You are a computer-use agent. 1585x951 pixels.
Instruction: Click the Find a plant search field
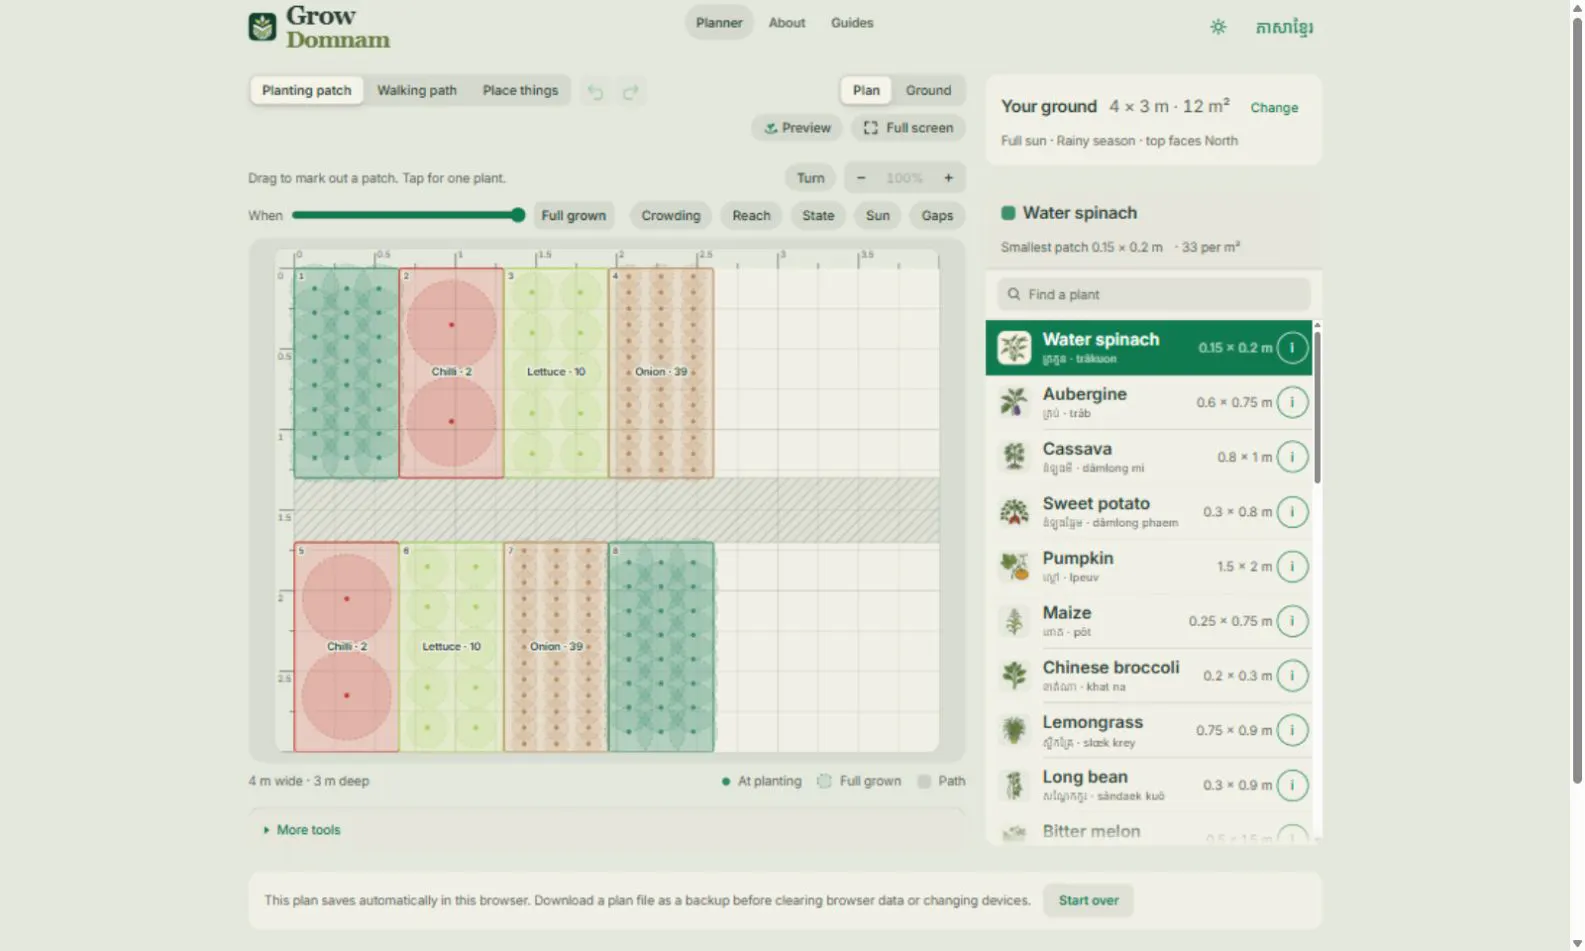coord(1154,294)
